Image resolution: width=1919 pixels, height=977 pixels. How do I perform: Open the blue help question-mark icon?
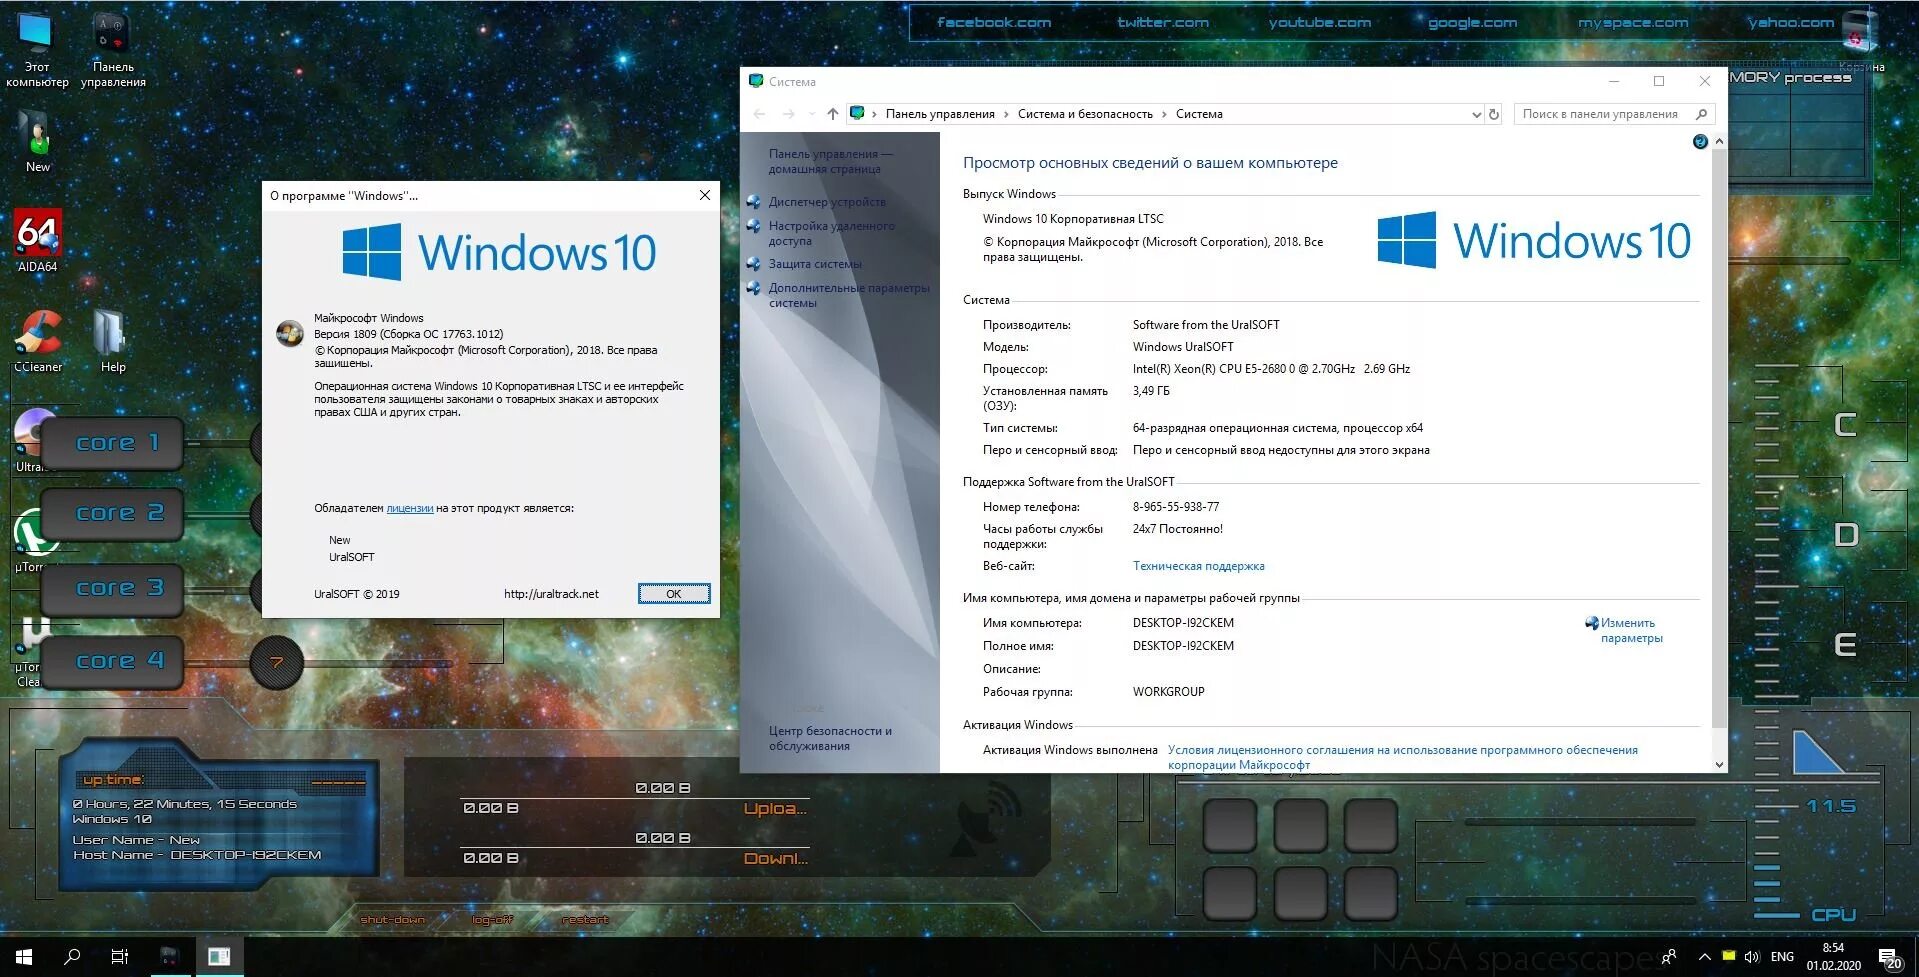[x=1700, y=142]
